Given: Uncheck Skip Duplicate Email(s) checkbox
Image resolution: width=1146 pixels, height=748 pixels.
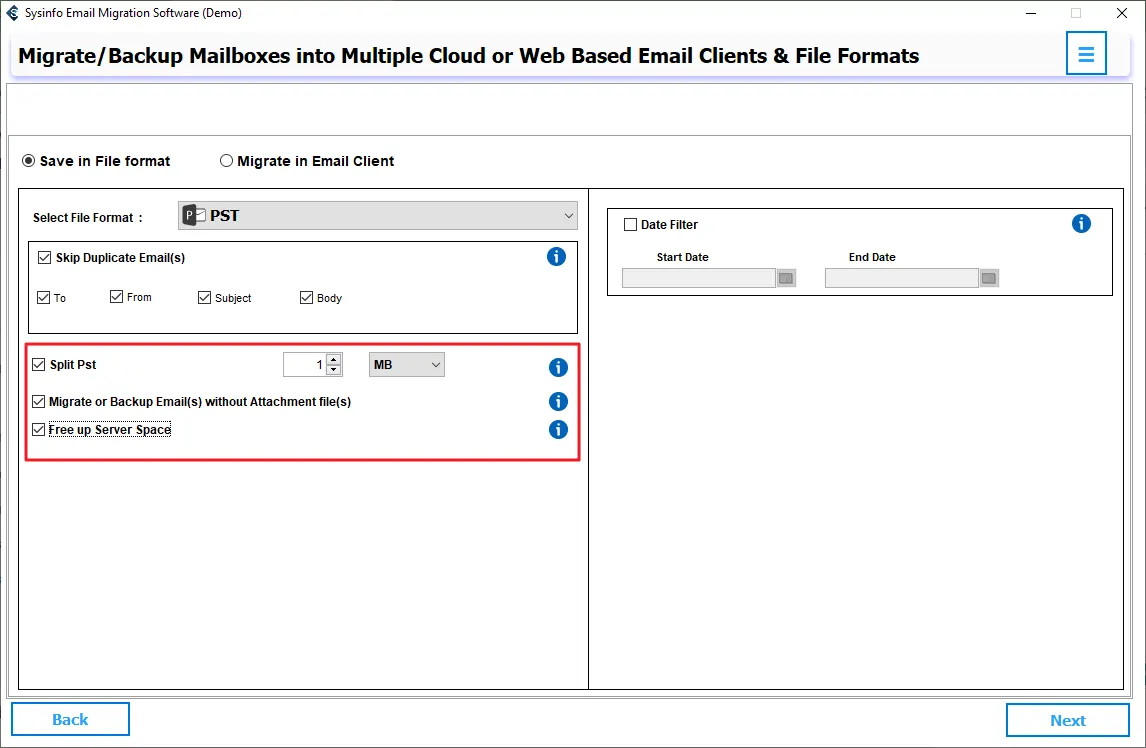Looking at the screenshot, I should pos(44,258).
